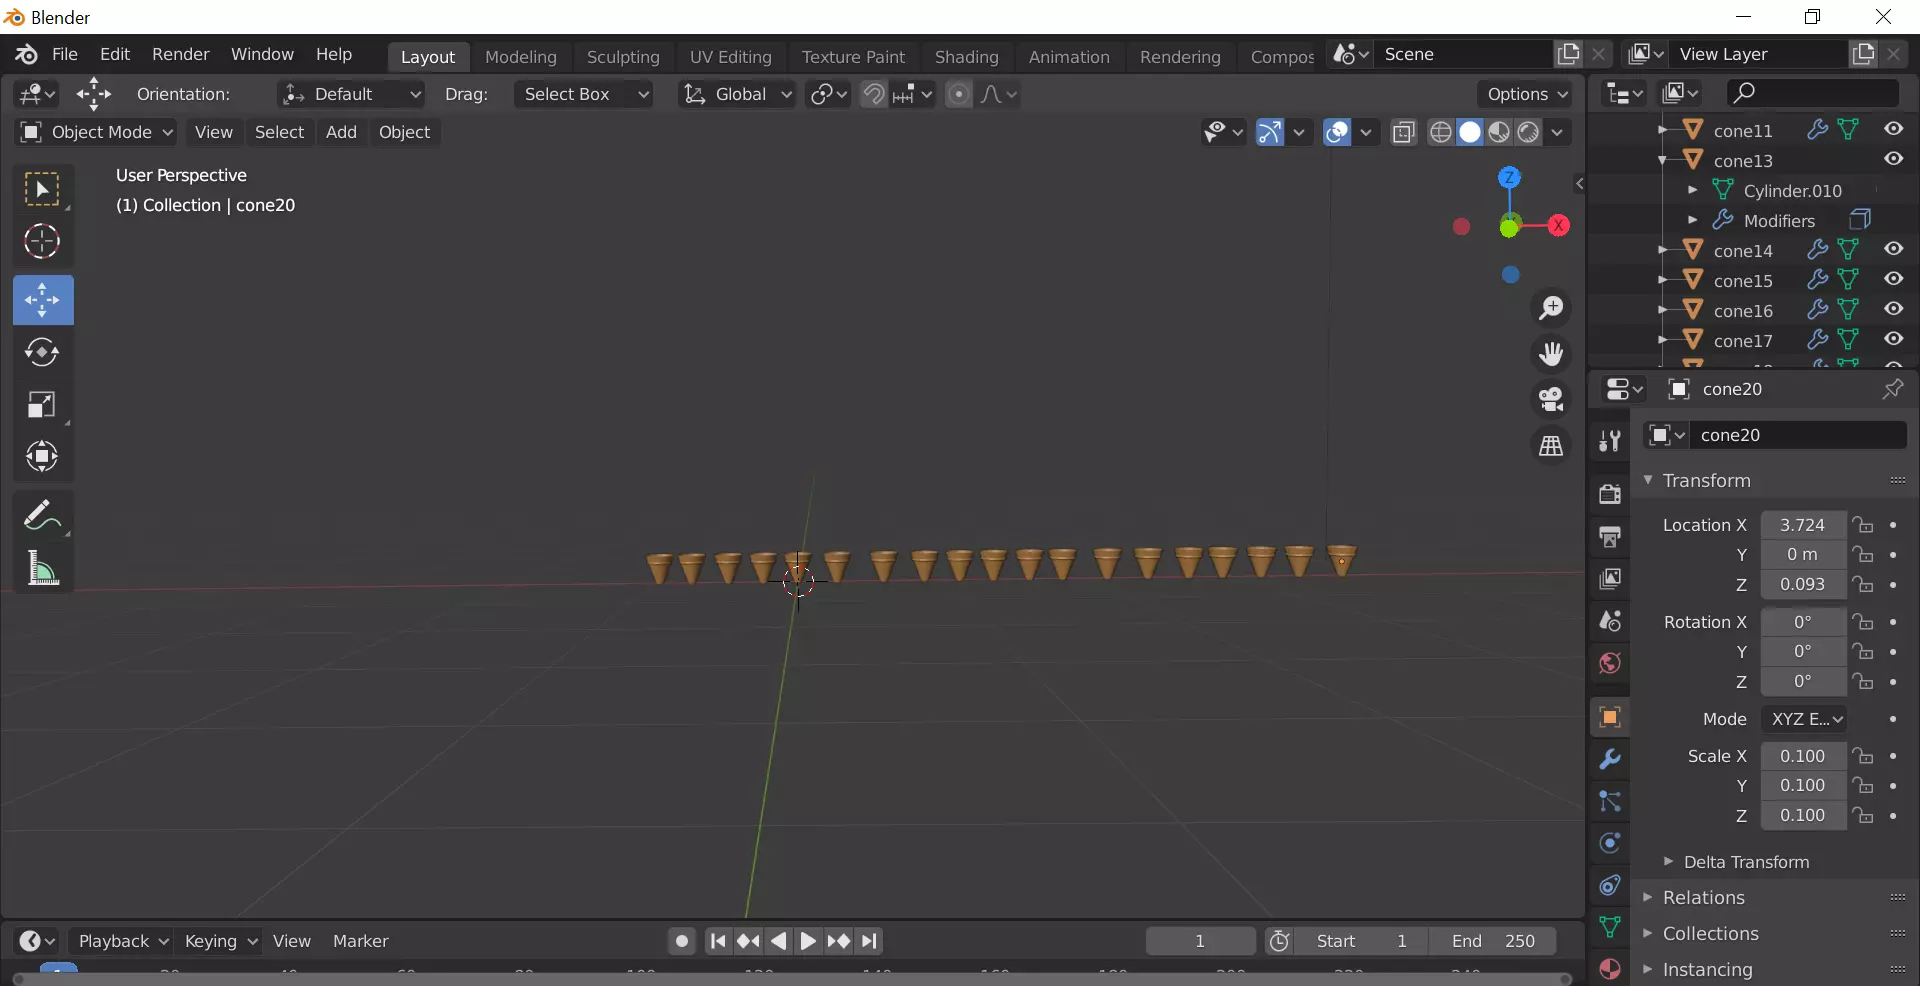Click the play animation button
The height and width of the screenshot is (986, 1920).
coord(808,941)
